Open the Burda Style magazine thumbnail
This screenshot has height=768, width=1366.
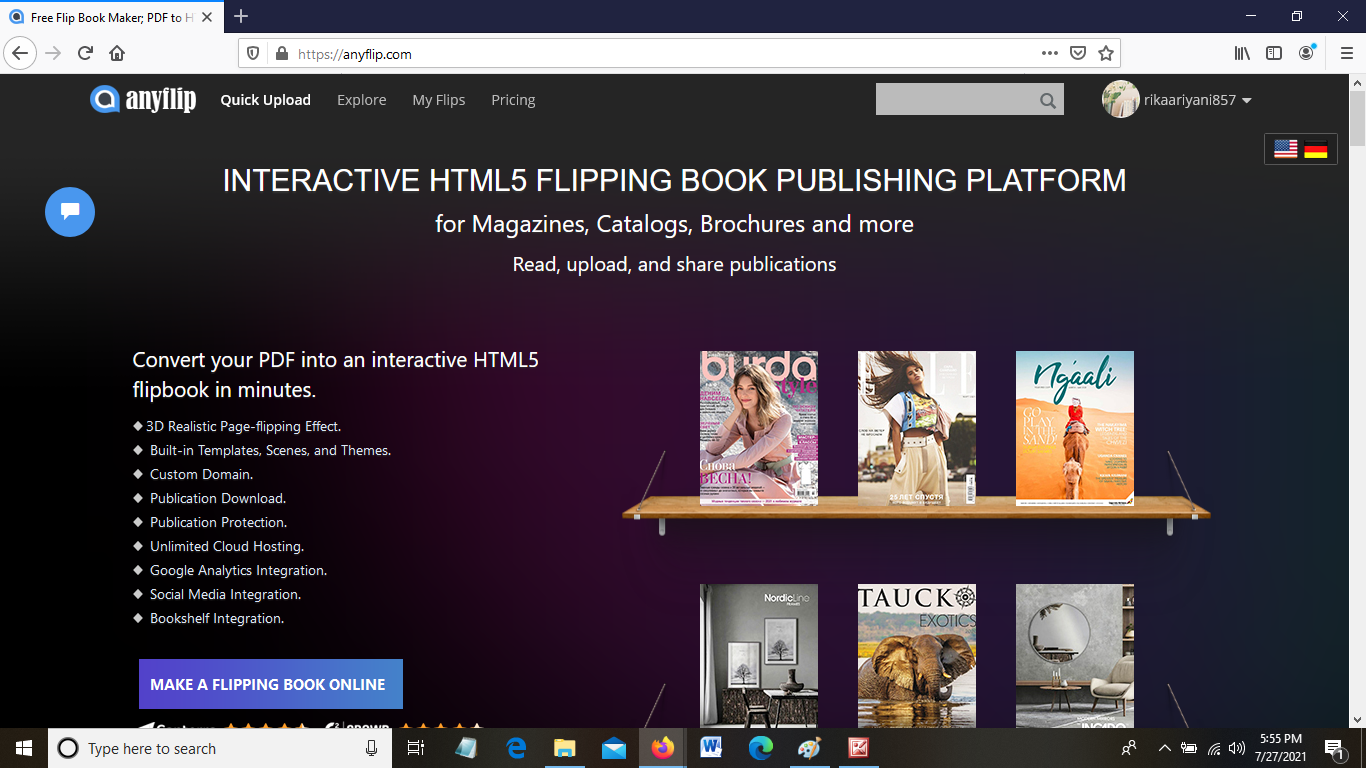(x=759, y=428)
